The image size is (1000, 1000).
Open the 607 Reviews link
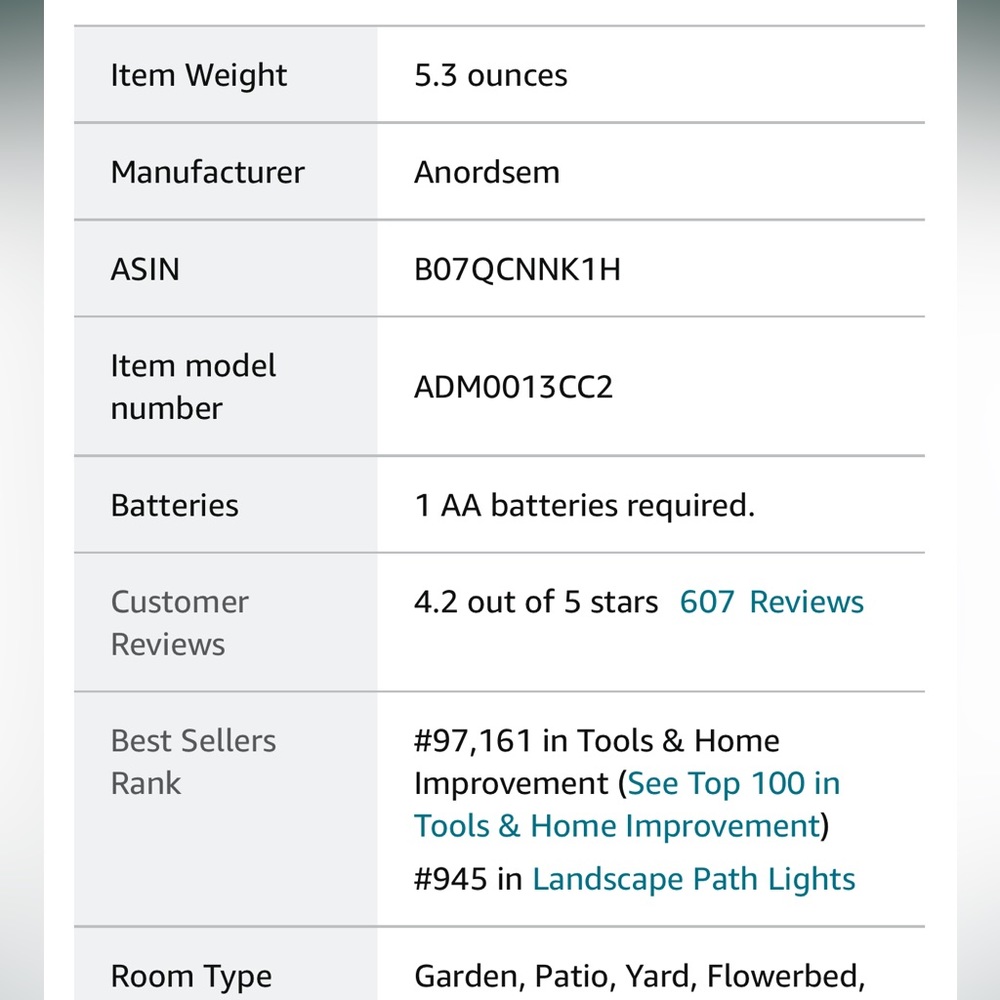tap(771, 601)
